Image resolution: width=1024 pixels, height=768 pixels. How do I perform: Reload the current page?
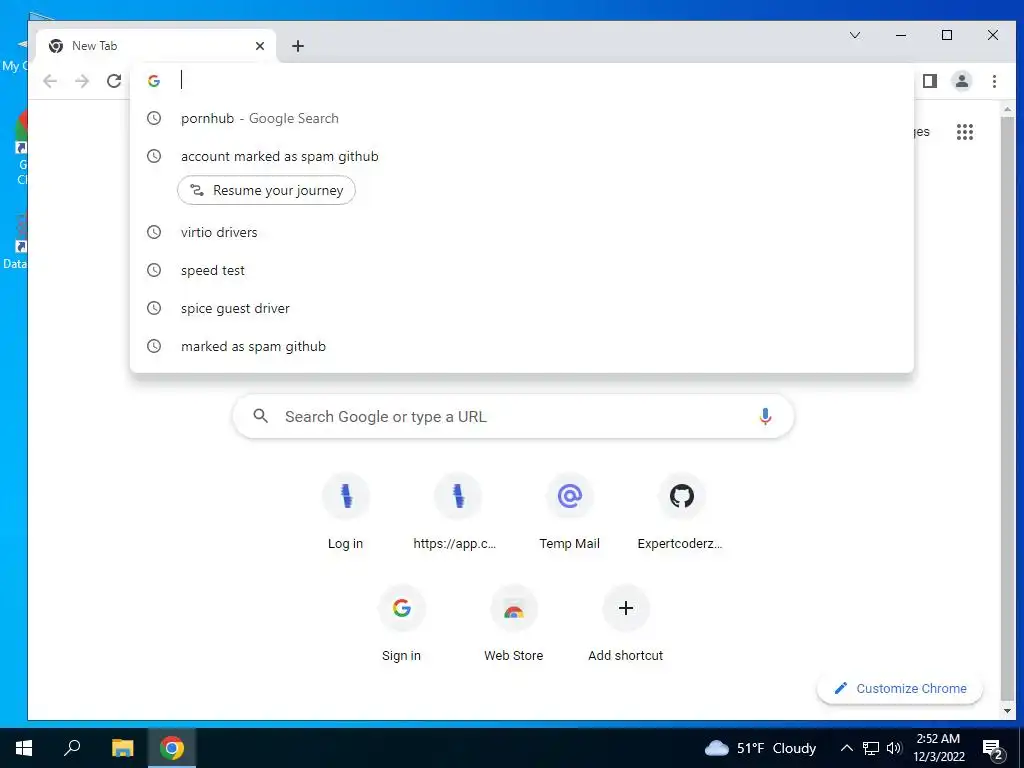tap(114, 81)
